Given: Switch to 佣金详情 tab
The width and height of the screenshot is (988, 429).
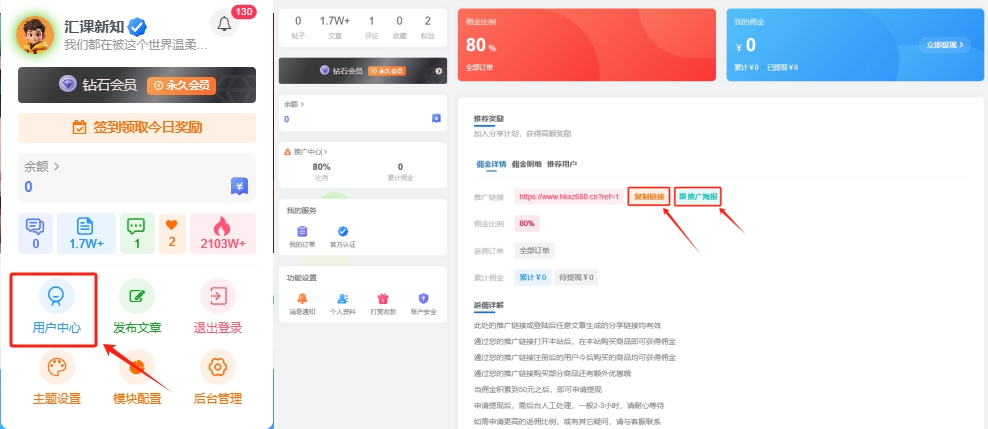Looking at the screenshot, I should point(490,164).
